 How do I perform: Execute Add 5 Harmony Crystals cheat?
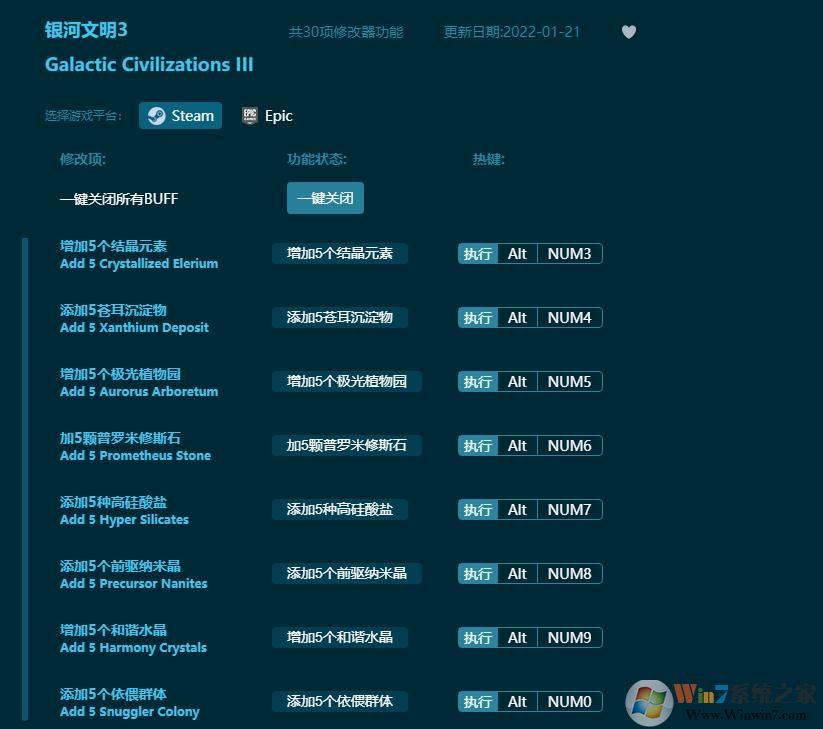pyautogui.click(x=477, y=637)
